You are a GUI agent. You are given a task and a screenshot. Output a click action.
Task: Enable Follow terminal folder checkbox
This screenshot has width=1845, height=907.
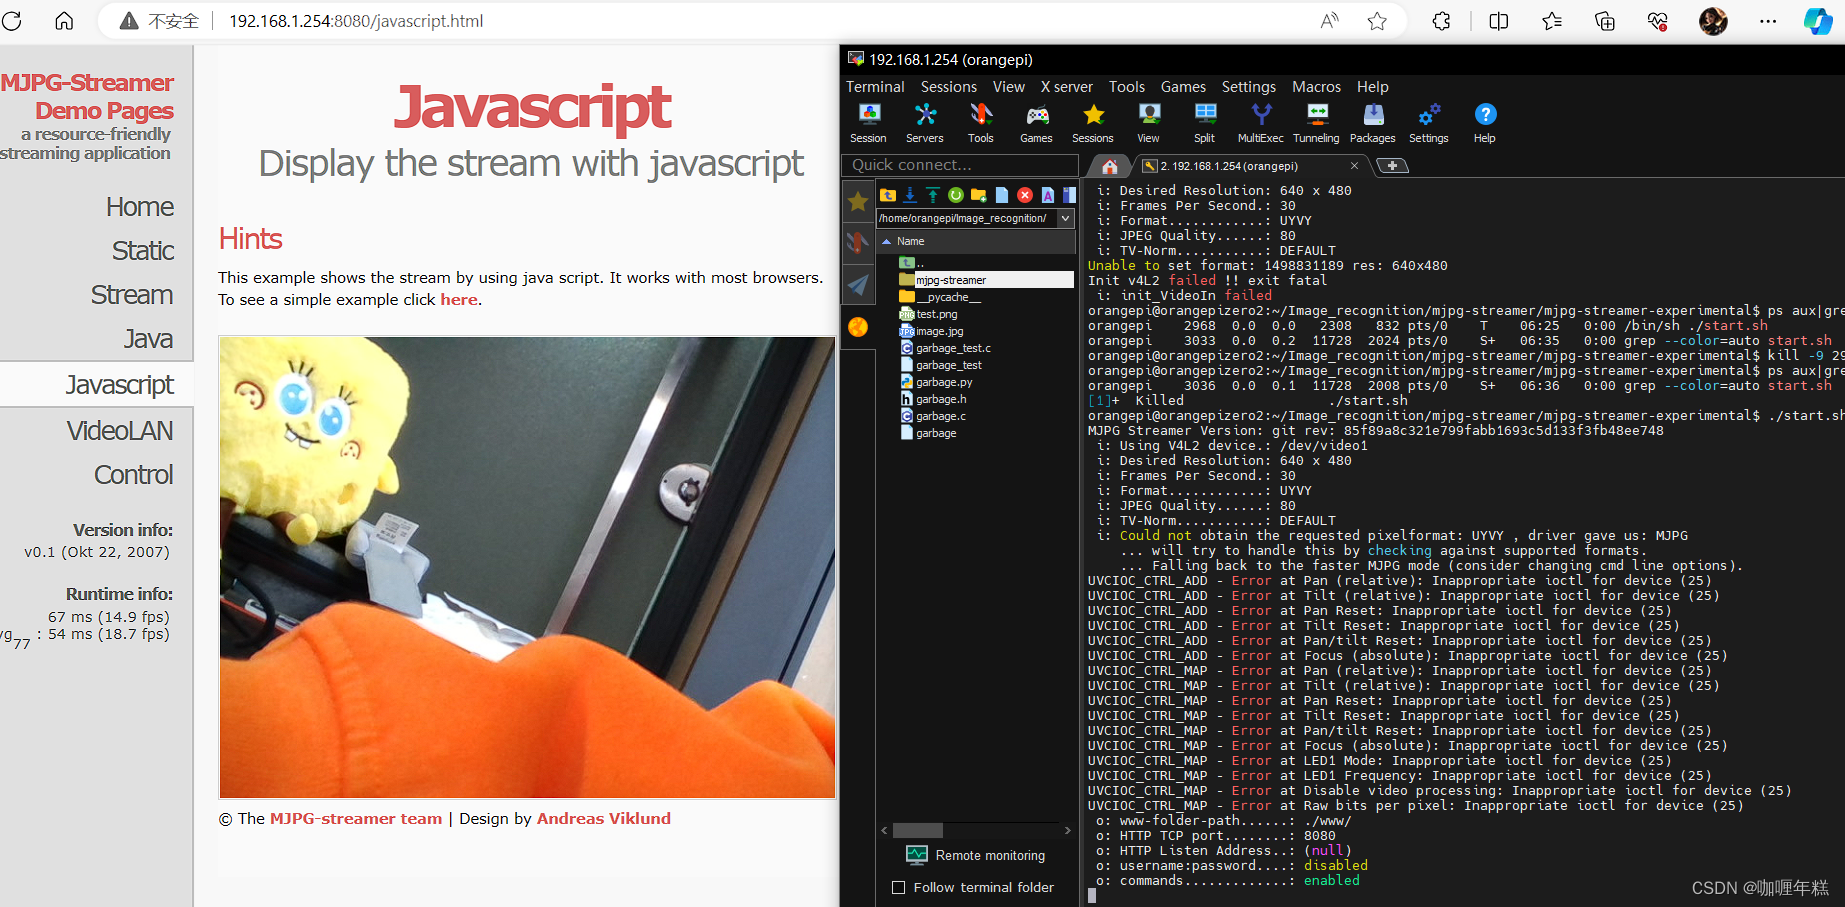(898, 887)
